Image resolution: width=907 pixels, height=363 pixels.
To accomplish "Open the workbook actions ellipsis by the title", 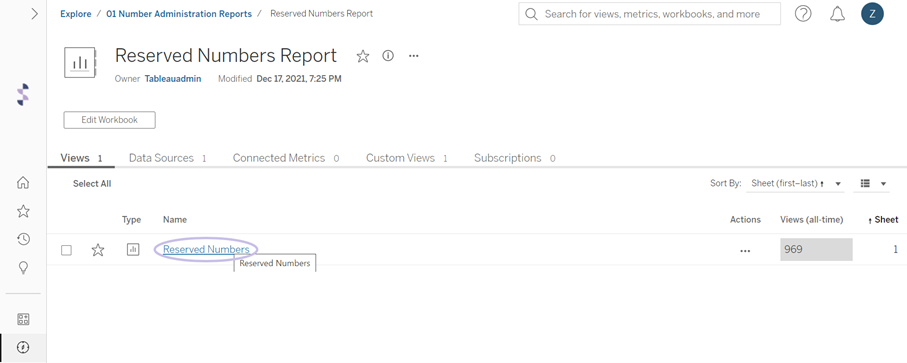I will pos(414,56).
